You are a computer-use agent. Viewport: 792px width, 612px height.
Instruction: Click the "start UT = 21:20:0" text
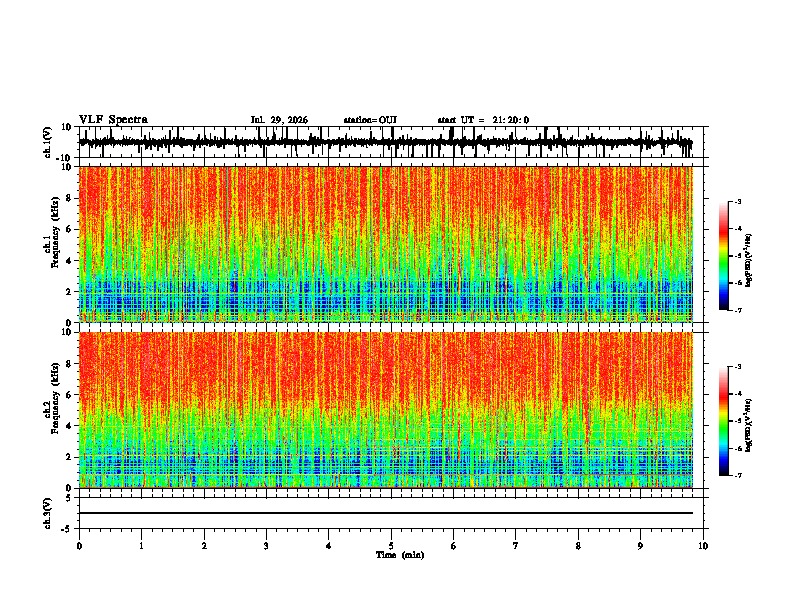point(483,120)
